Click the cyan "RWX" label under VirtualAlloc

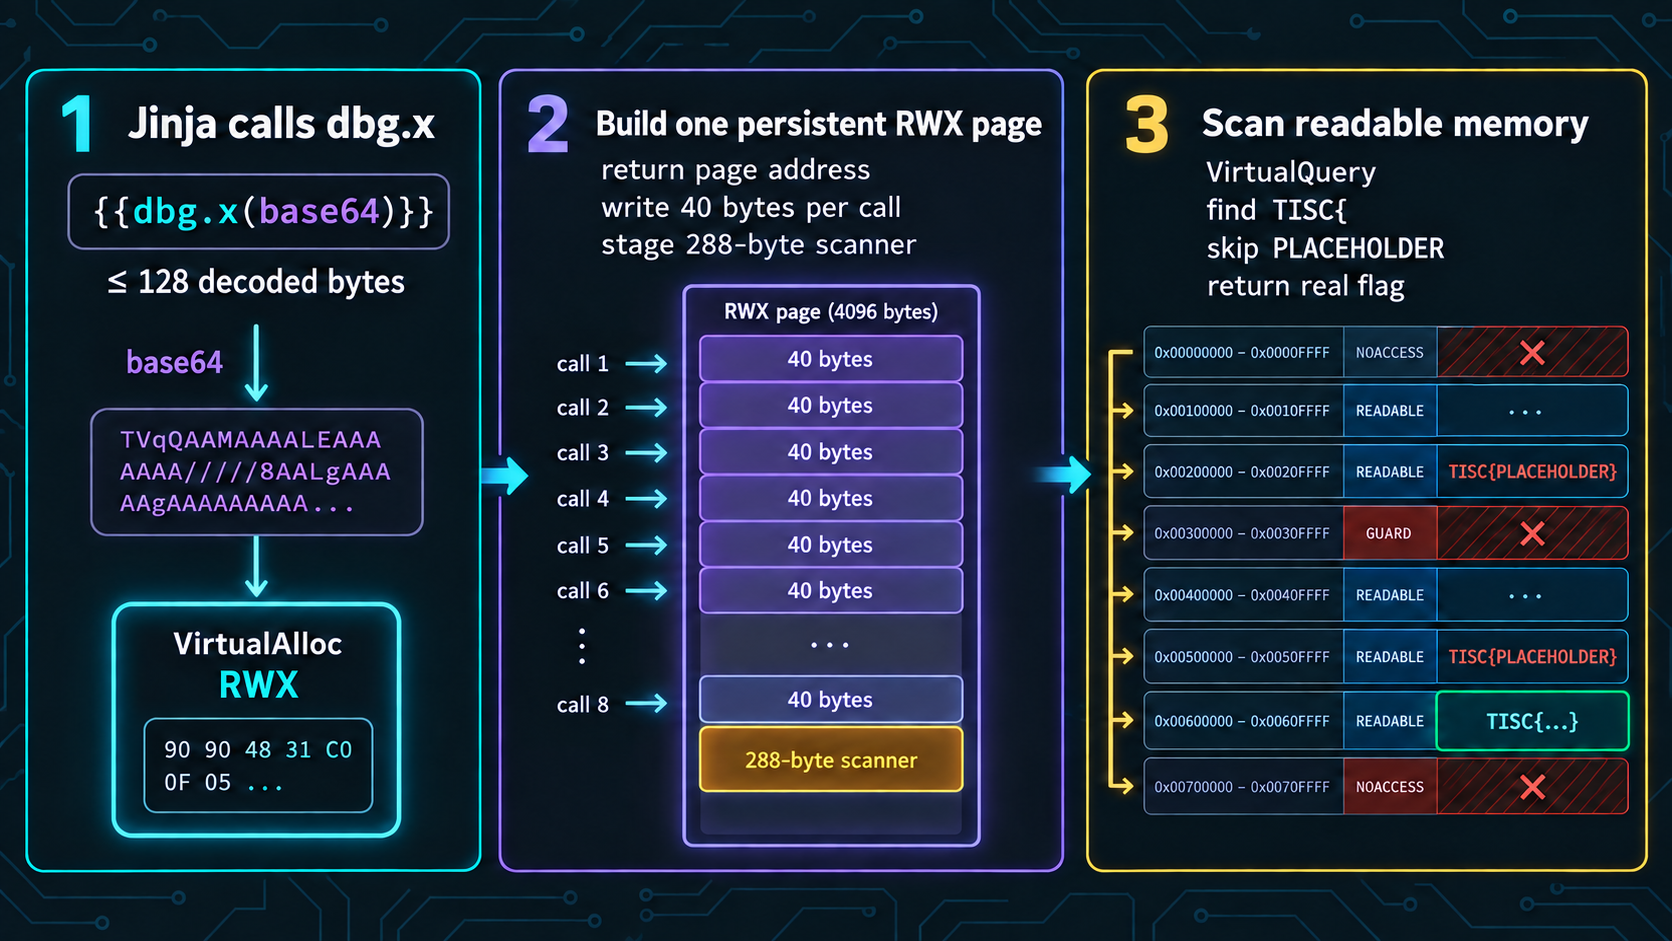(x=258, y=685)
